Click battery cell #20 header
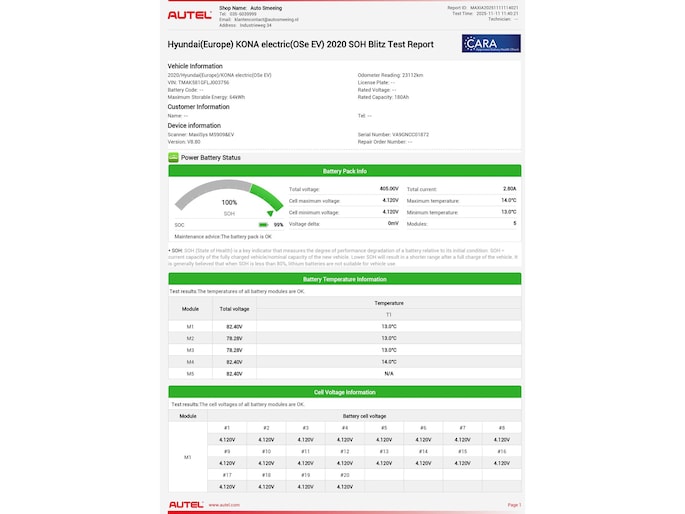The image size is (685, 514). (345, 475)
